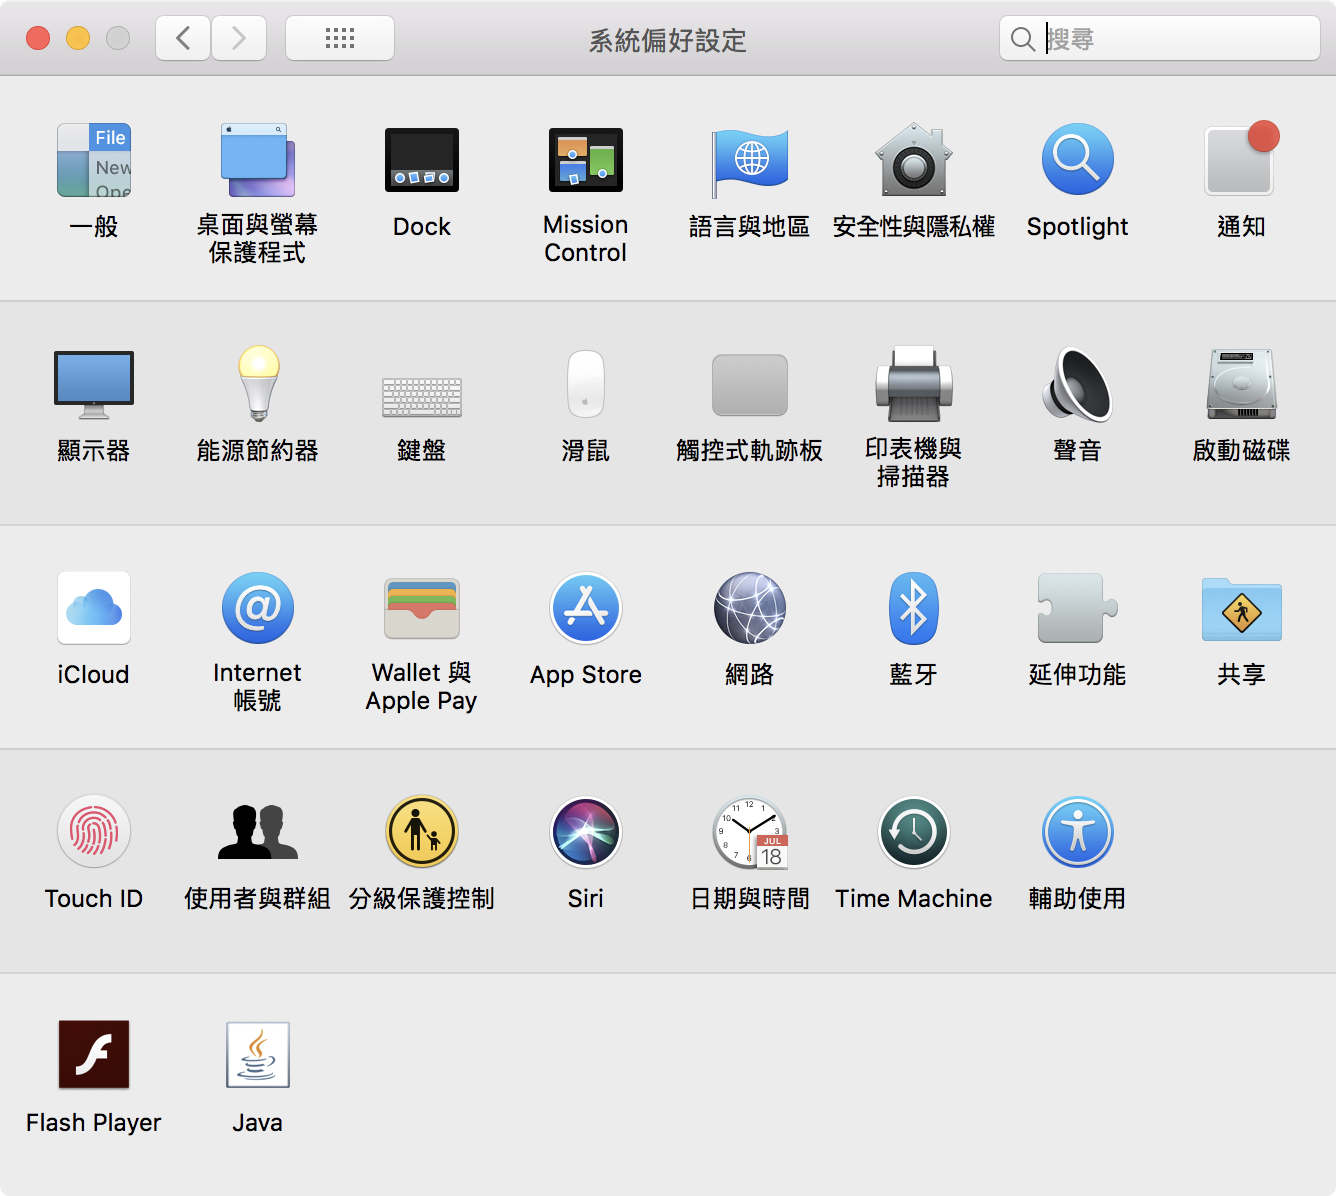Select the Time Machine icon
This screenshot has width=1336, height=1196.
point(913,832)
